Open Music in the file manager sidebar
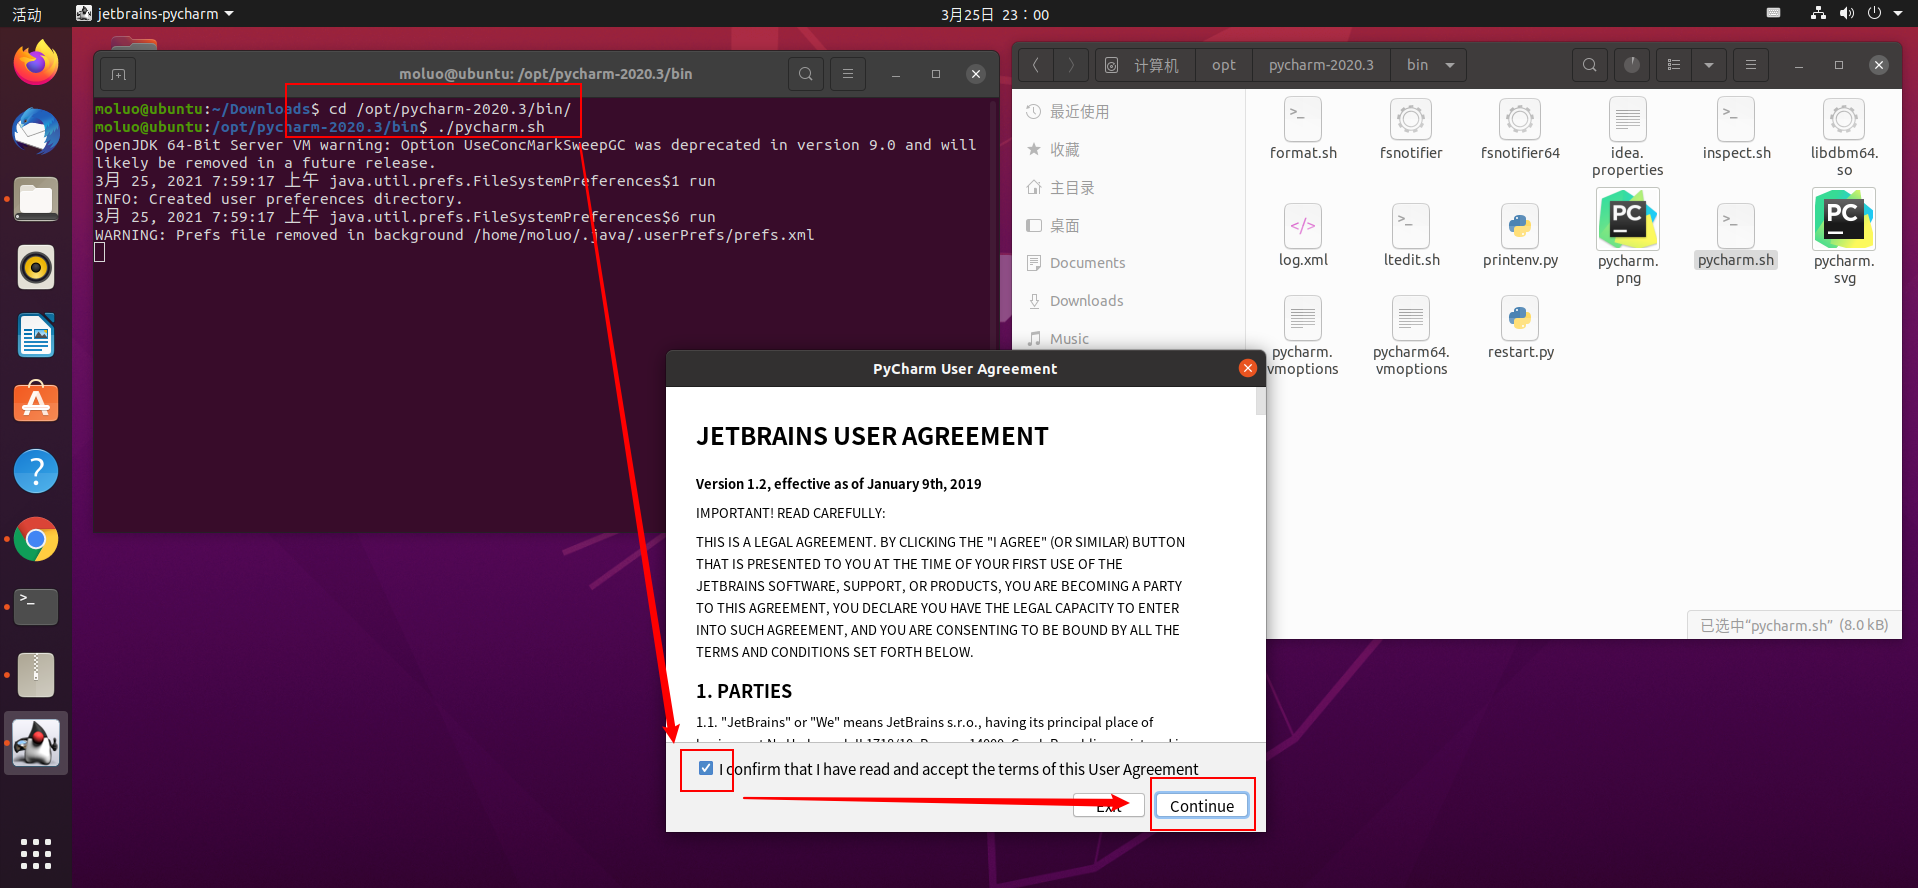This screenshot has width=1918, height=888. point(1069,339)
